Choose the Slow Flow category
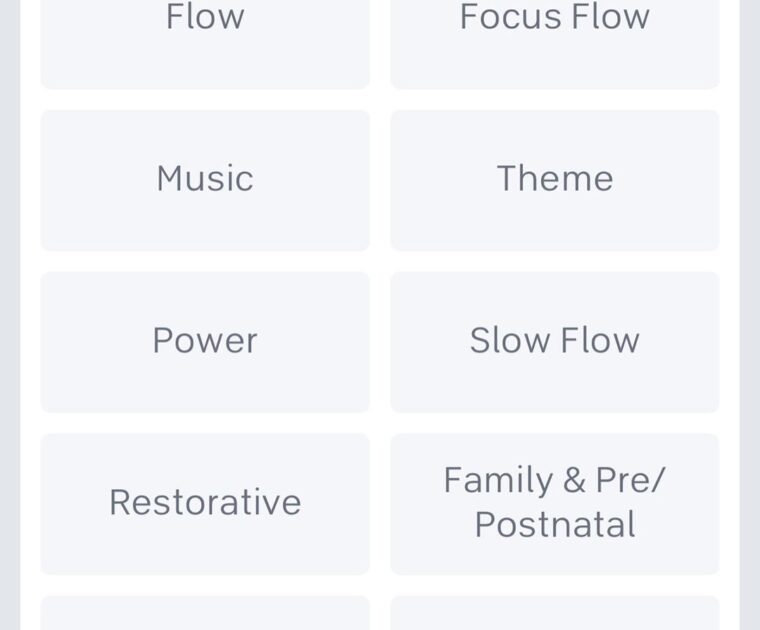 [x=554, y=341]
